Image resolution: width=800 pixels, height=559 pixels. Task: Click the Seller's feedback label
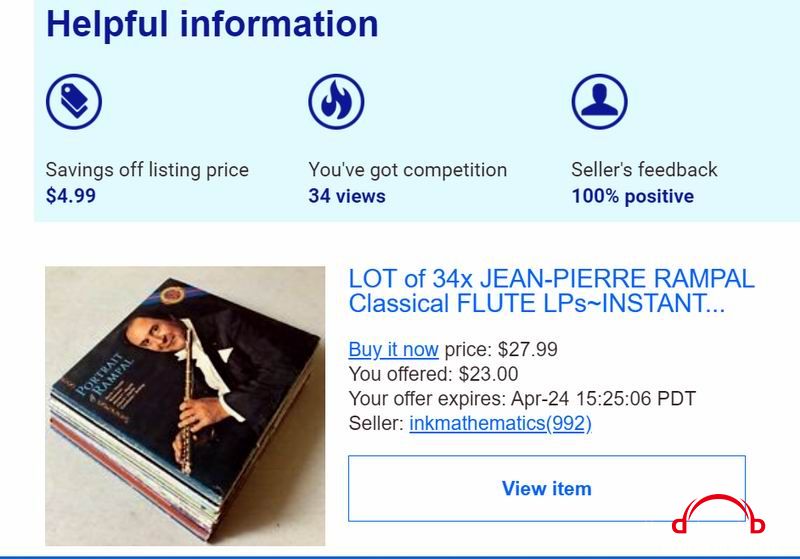(644, 169)
